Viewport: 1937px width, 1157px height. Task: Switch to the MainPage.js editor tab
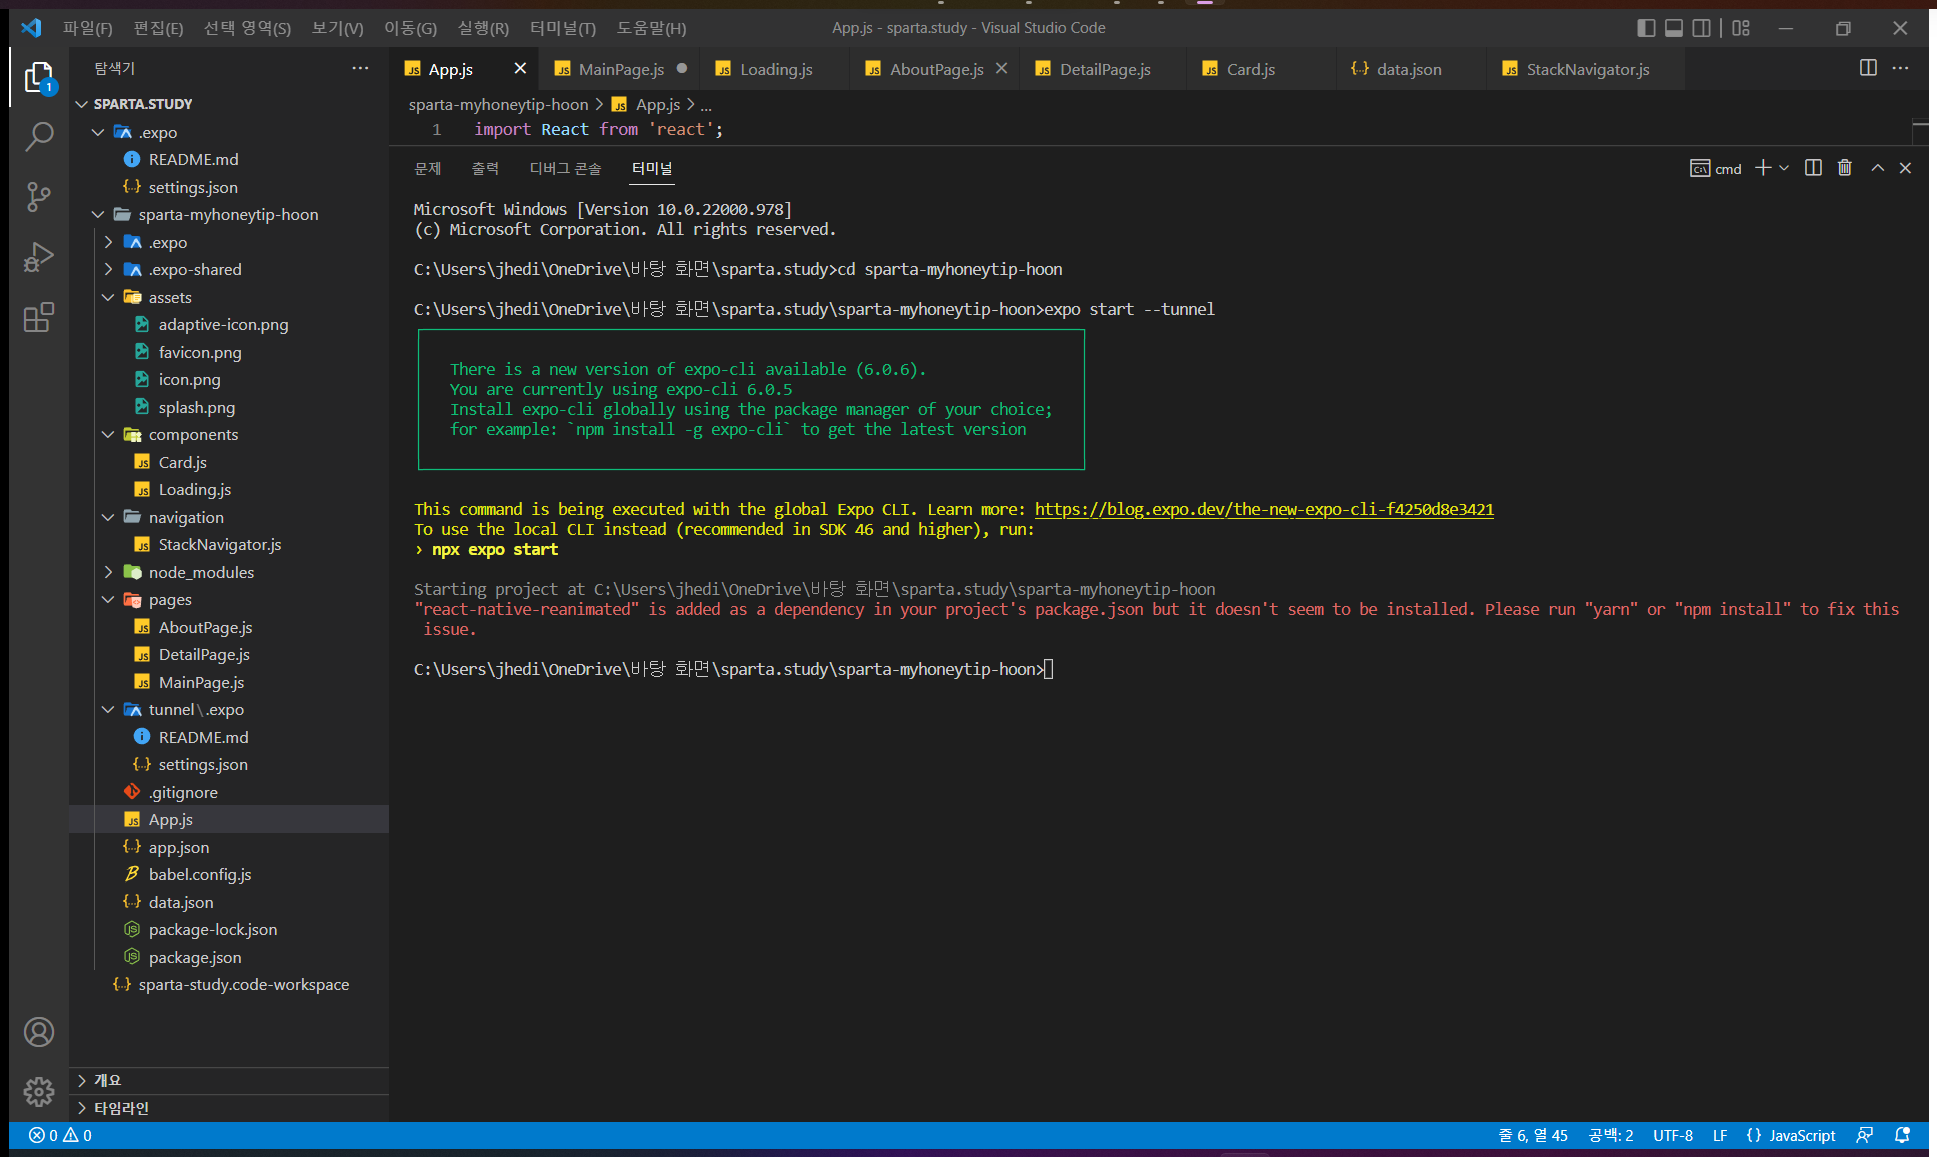pos(620,69)
